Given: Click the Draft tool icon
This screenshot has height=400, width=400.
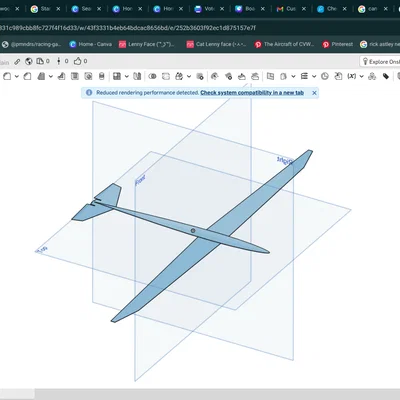Looking at the screenshot, I should click(x=41, y=76).
